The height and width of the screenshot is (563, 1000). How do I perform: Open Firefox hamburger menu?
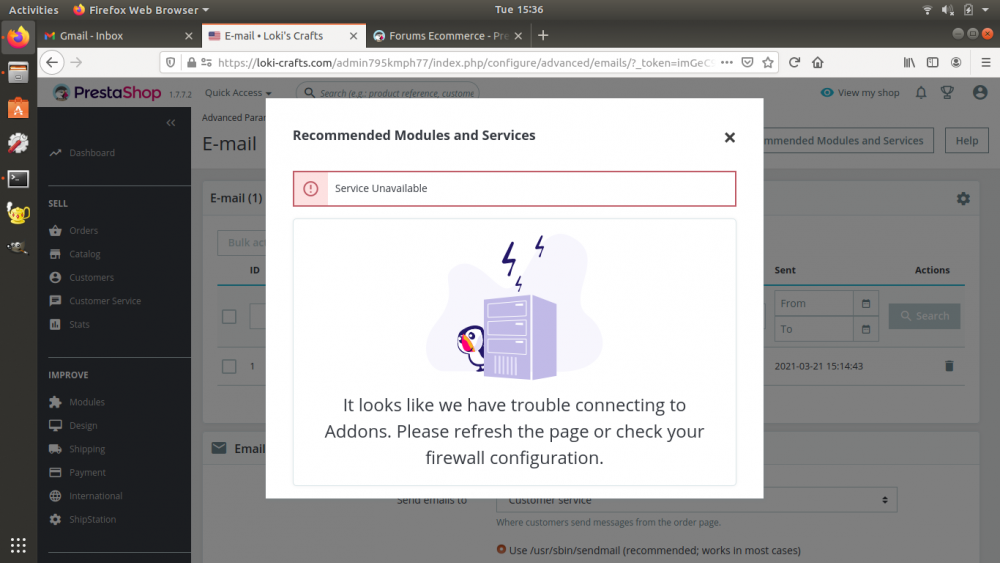tap(985, 62)
